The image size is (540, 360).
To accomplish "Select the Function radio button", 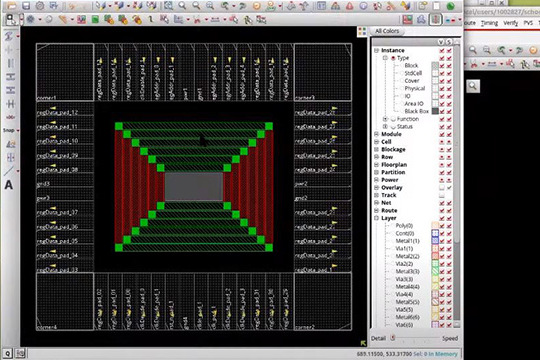I will pyautogui.click(x=393, y=119).
